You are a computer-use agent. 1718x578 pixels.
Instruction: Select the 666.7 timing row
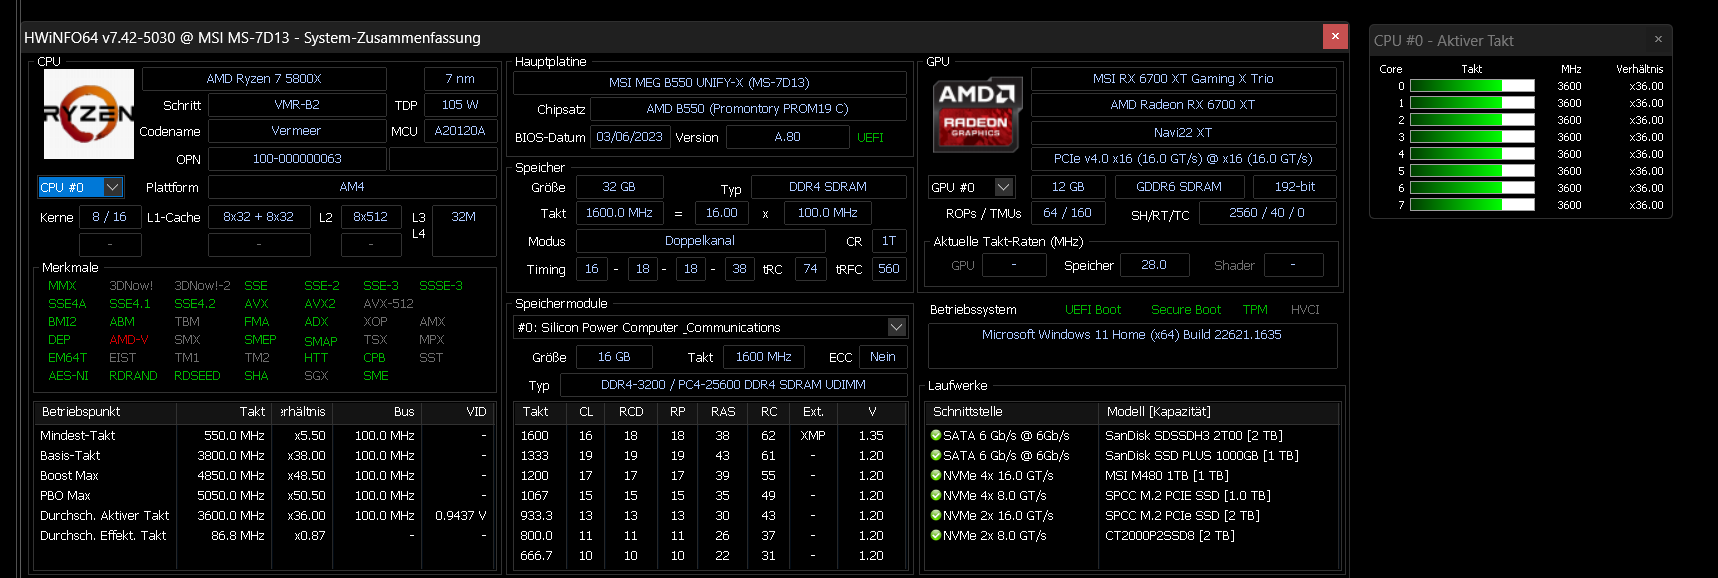(x=710, y=555)
